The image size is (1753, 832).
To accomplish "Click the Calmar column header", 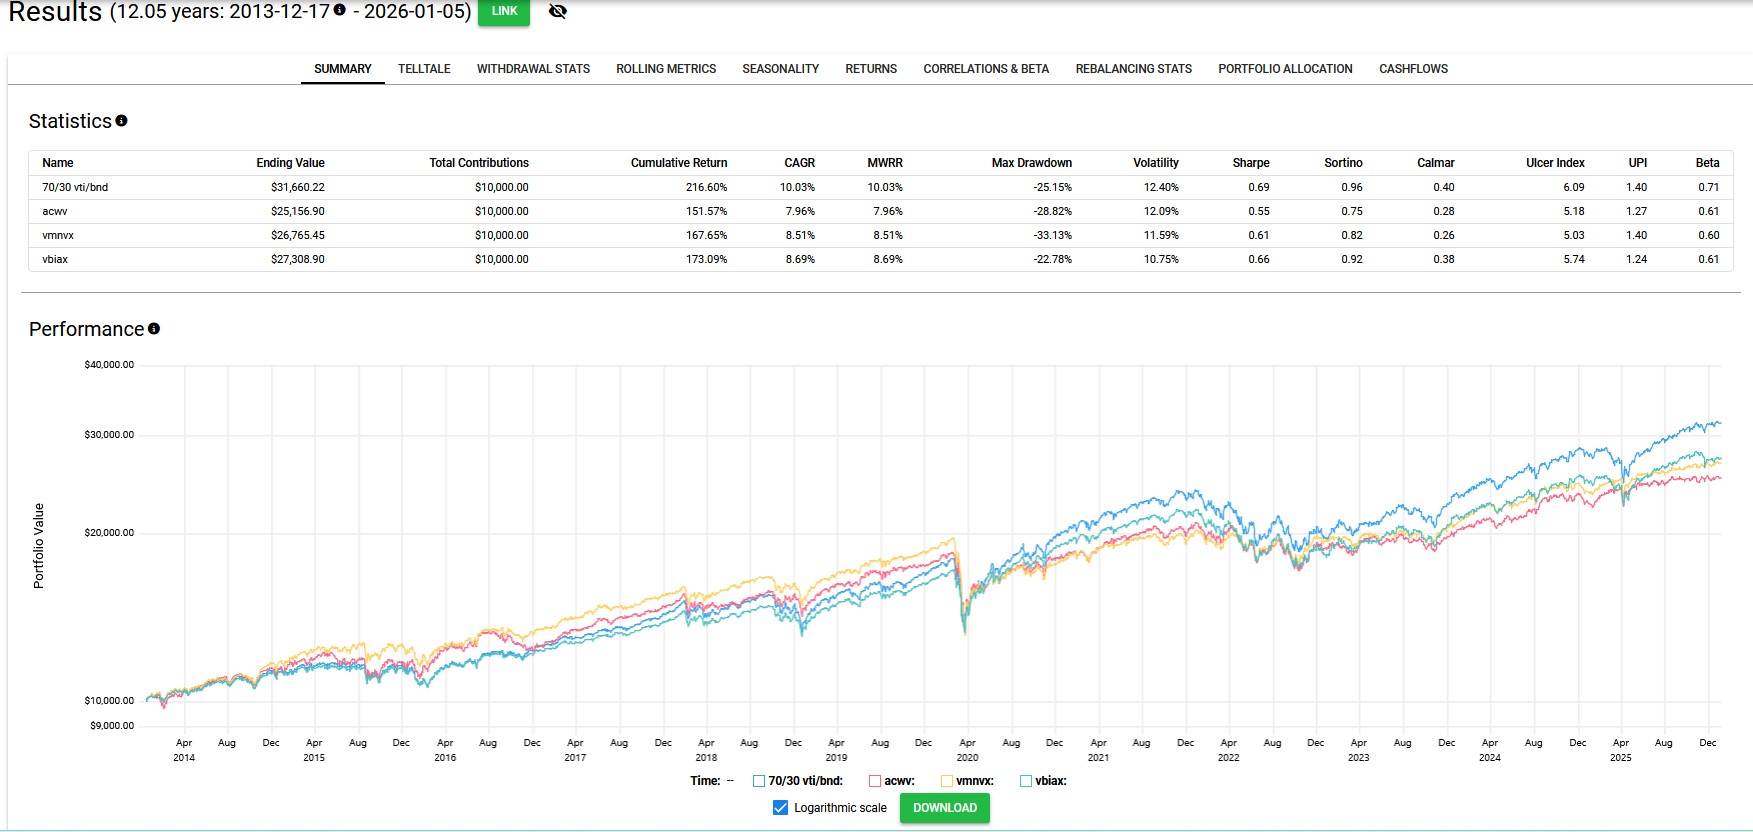I will tap(1436, 163).
